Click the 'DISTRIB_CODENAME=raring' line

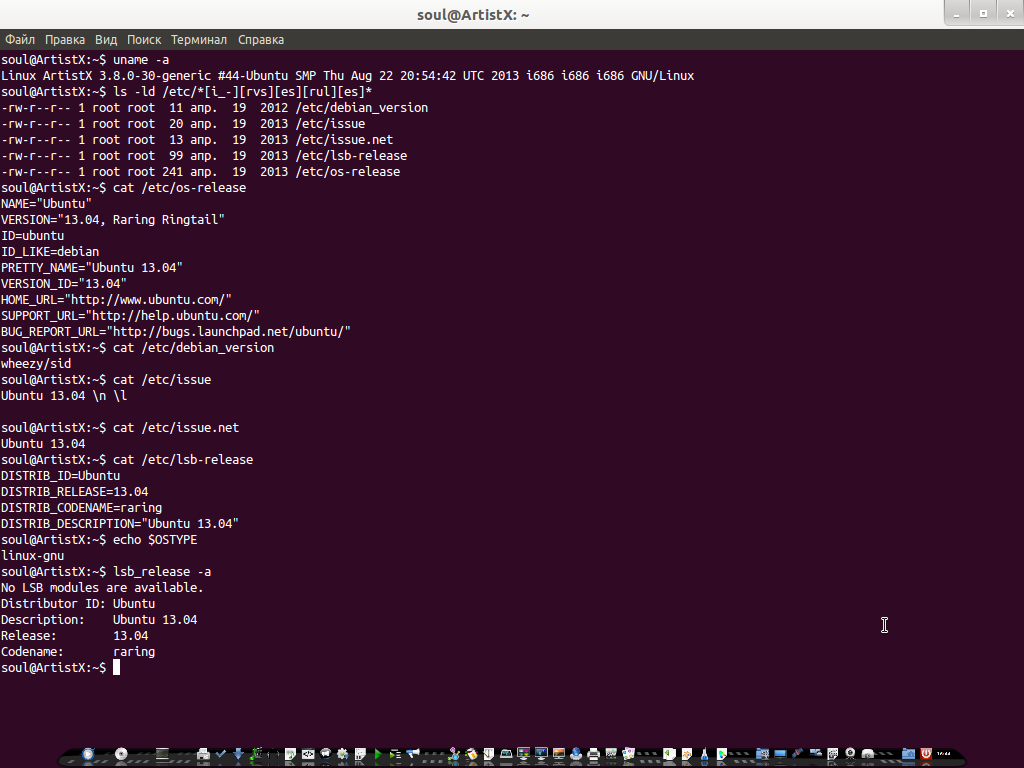point(82,507)
